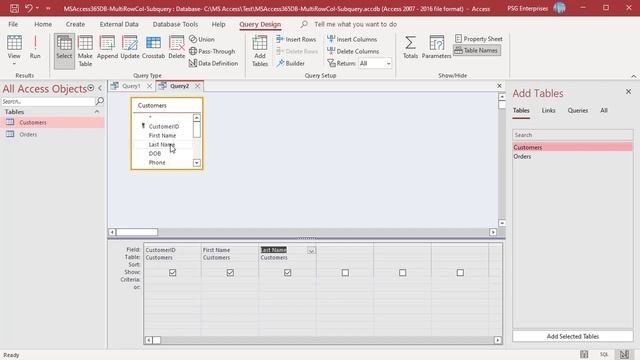640x360 pixels.
Task: Open the expression Builder
Action: [290, 63]
